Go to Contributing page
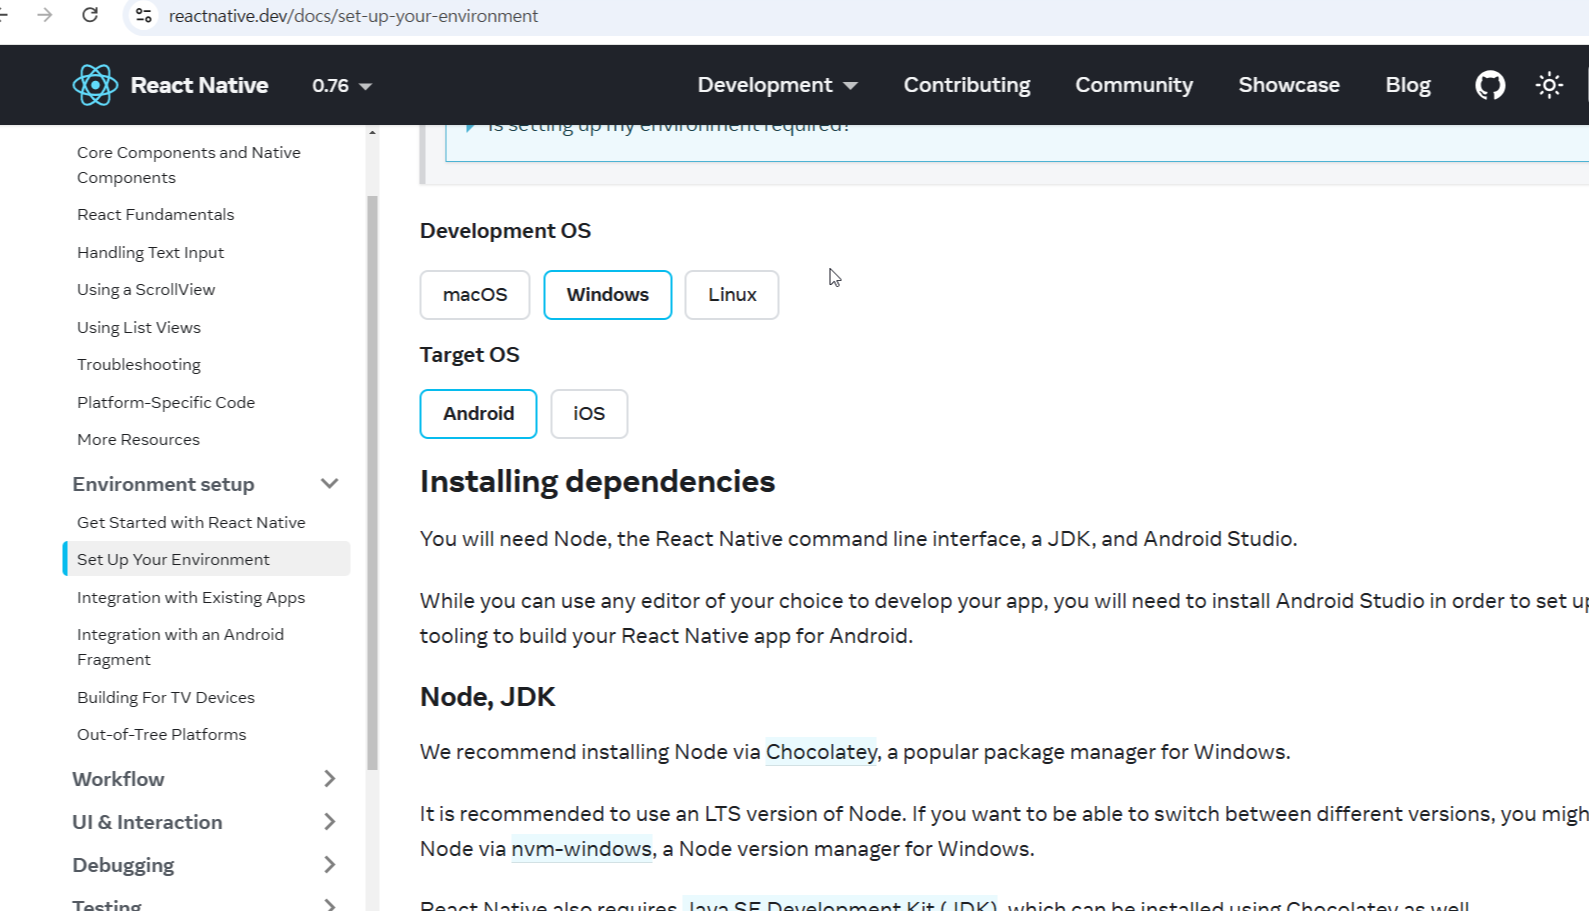Viewport: 1589px width, 911px height. 967,85
